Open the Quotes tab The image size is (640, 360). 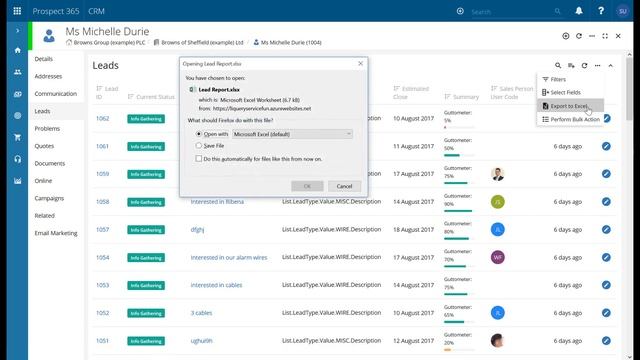point(44,146)
